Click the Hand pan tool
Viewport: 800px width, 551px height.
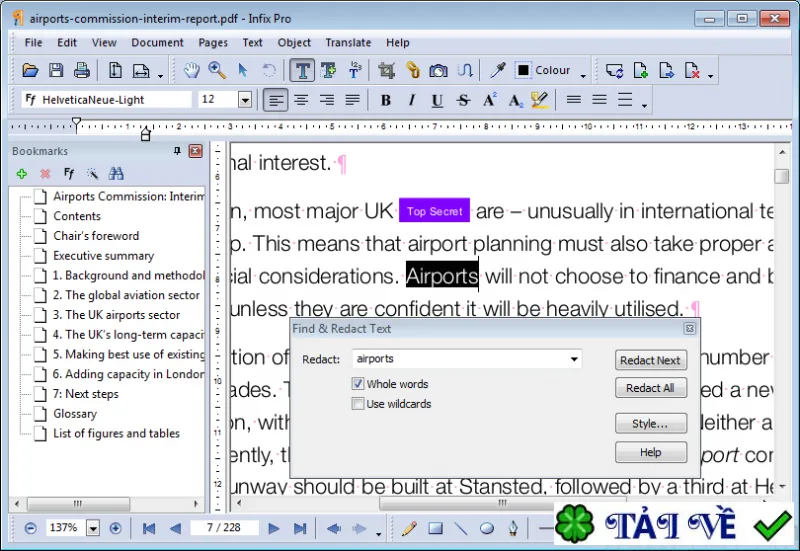[192, 70]
